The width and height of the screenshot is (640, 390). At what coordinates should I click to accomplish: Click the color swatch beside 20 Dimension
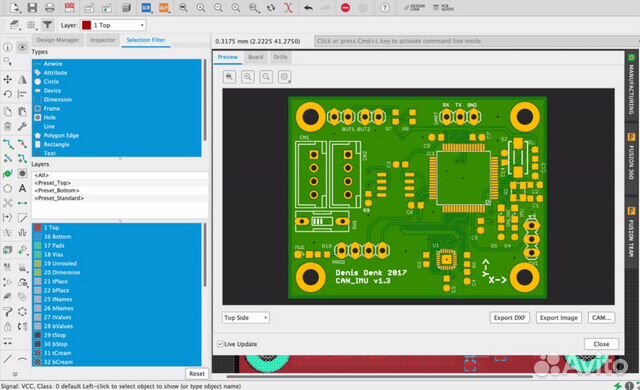pyautogui.click(x=38, y=273)
